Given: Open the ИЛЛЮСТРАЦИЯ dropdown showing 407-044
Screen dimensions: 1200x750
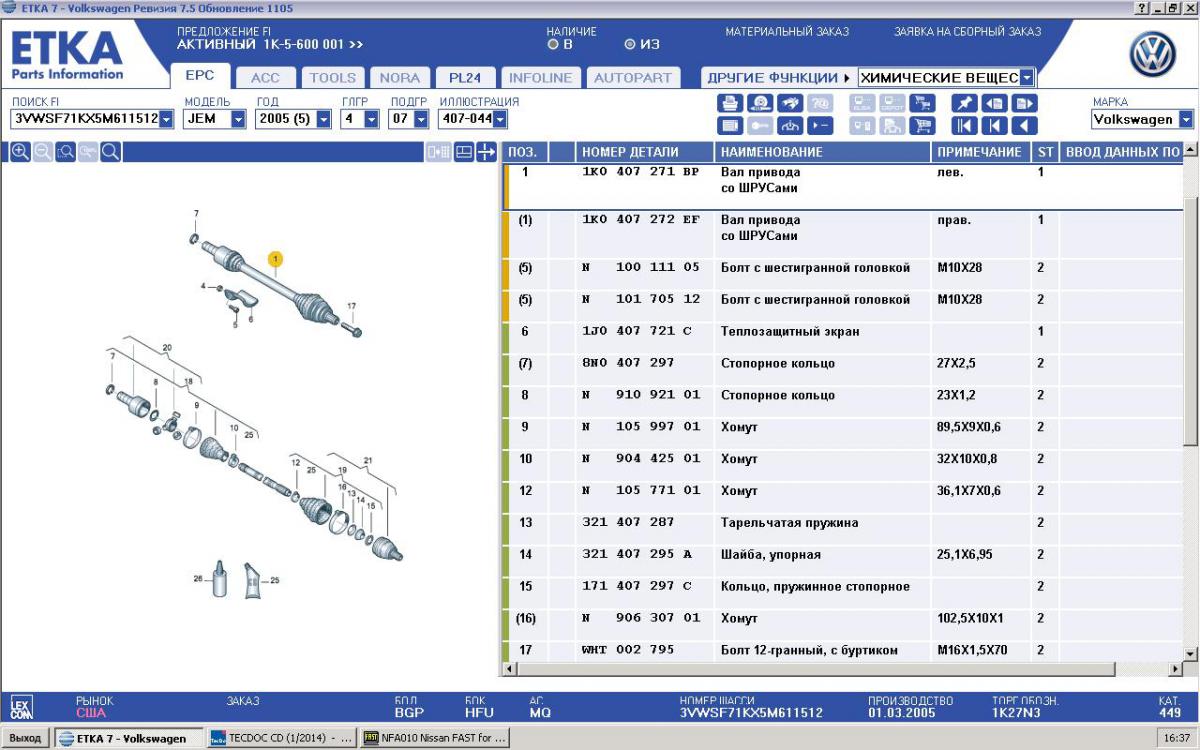Looking at the screenshot, I should (500, 119).
